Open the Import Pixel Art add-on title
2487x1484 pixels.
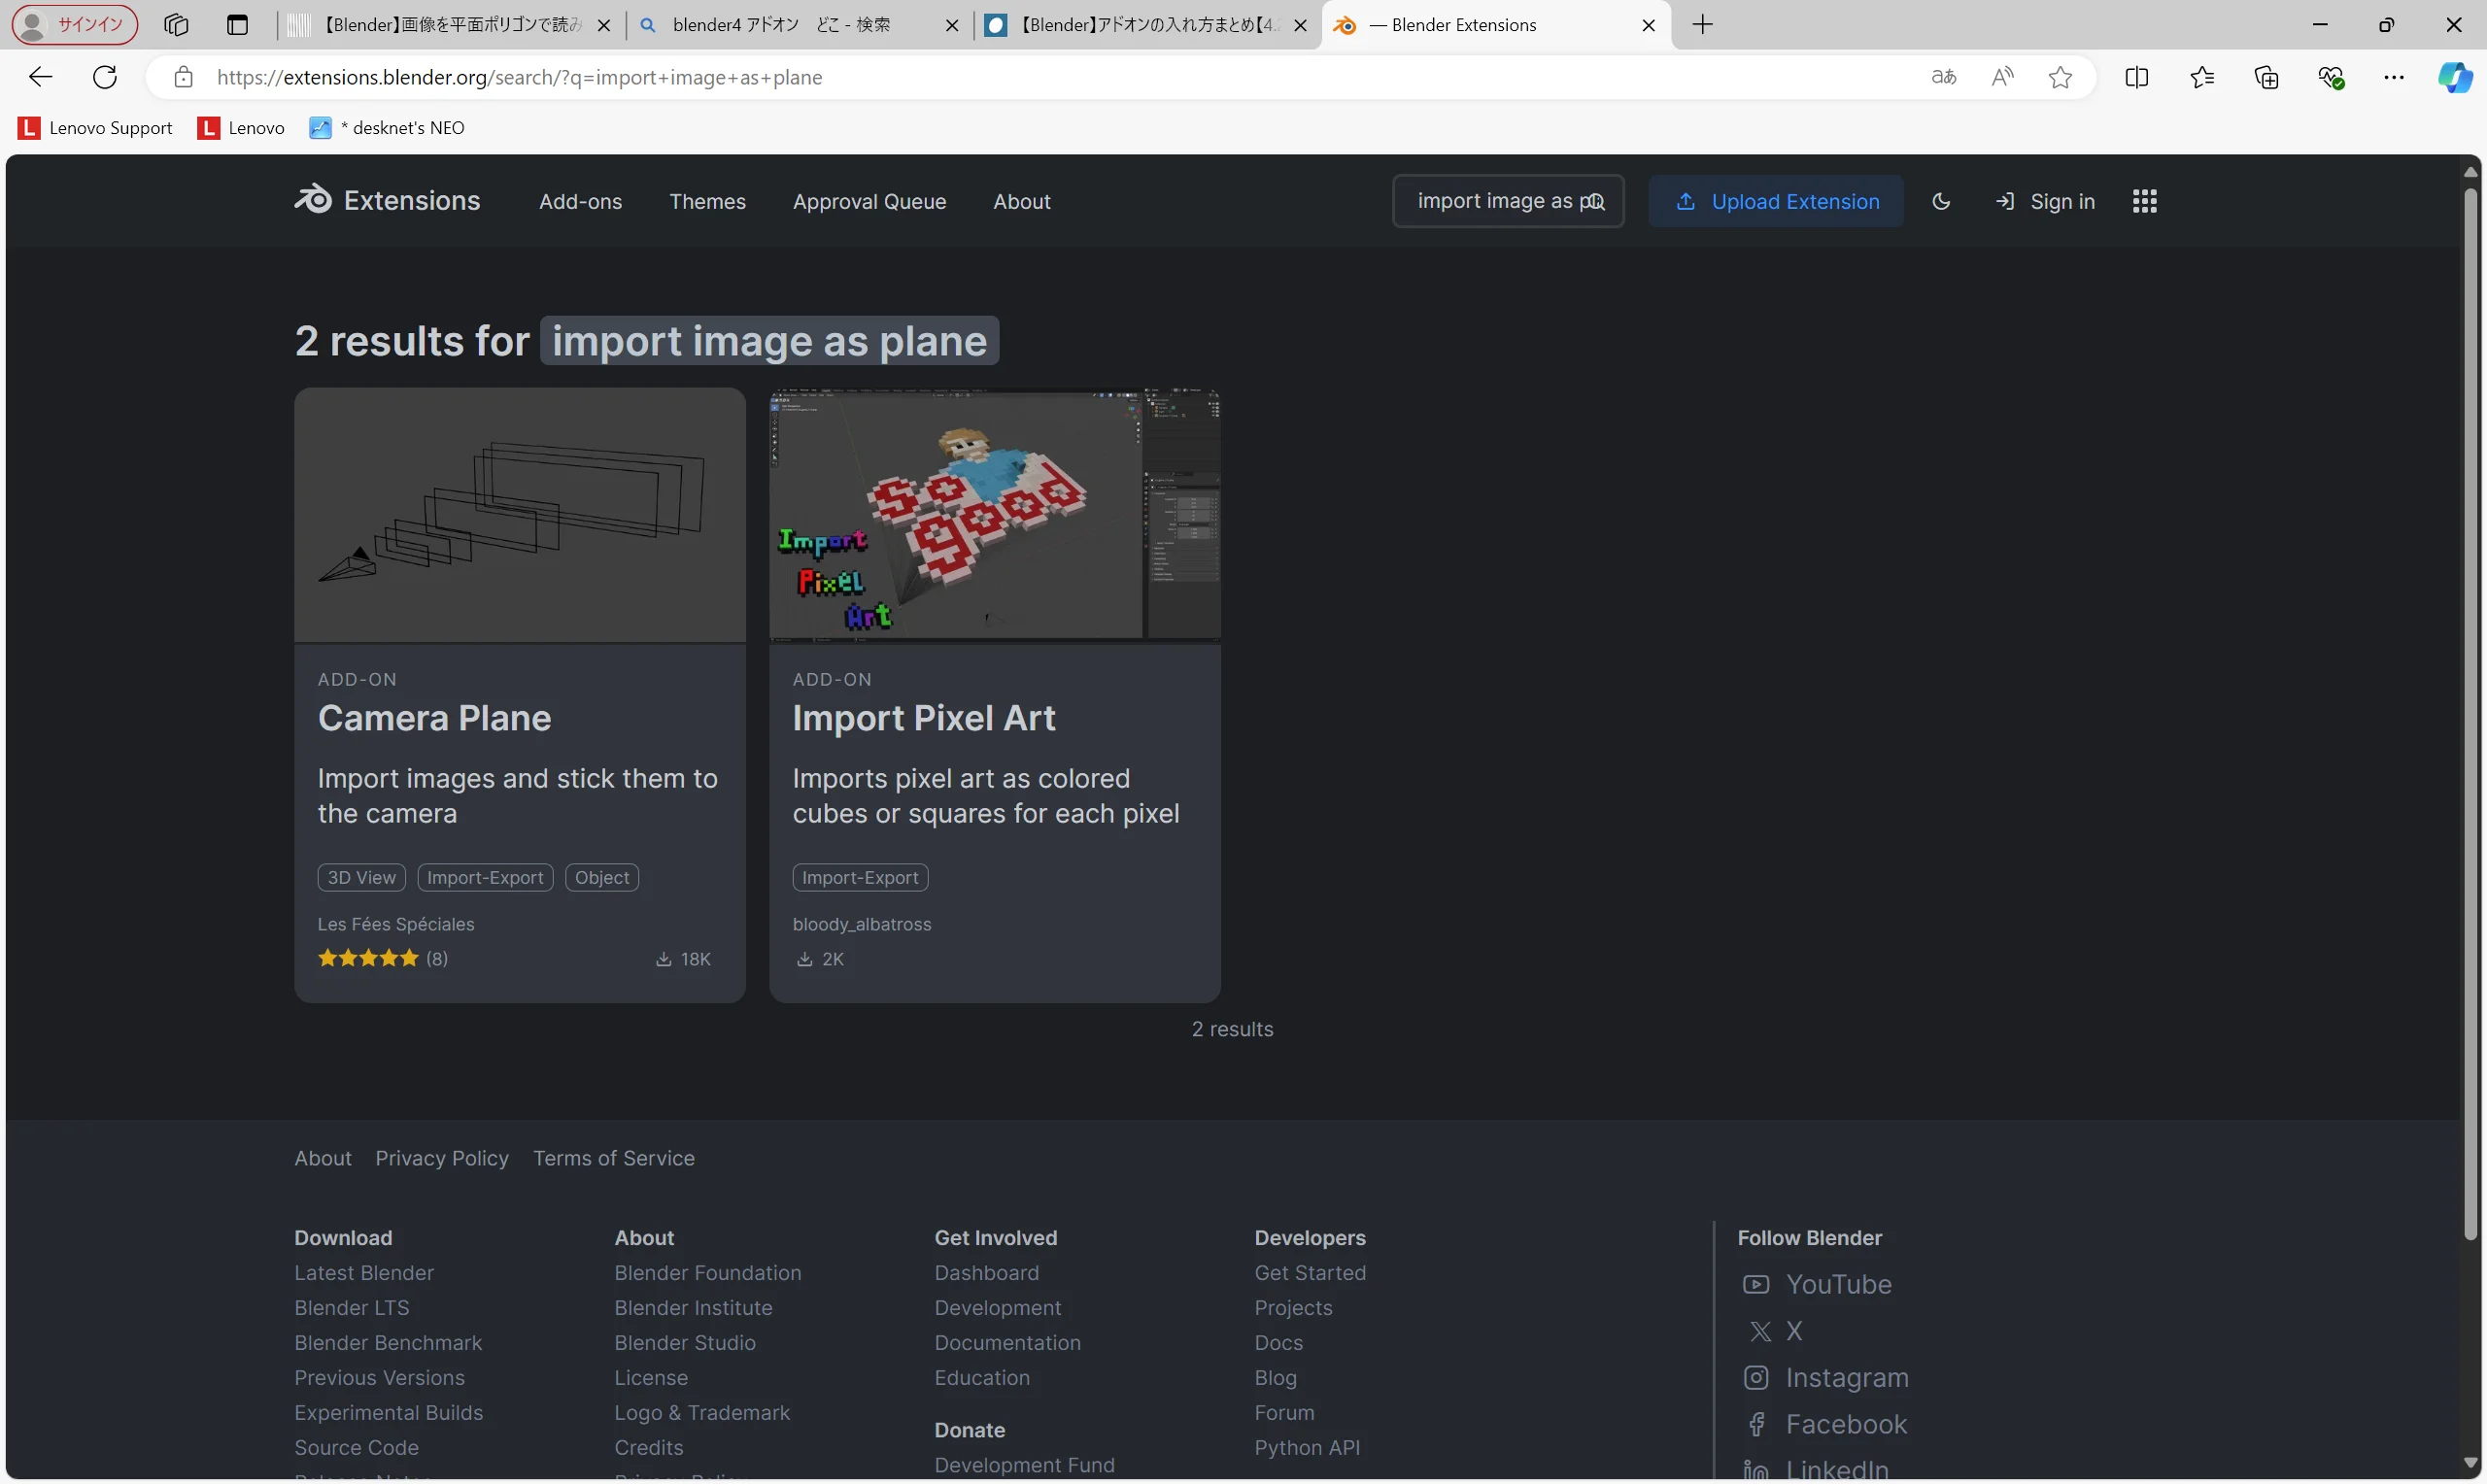coord(924,718)
